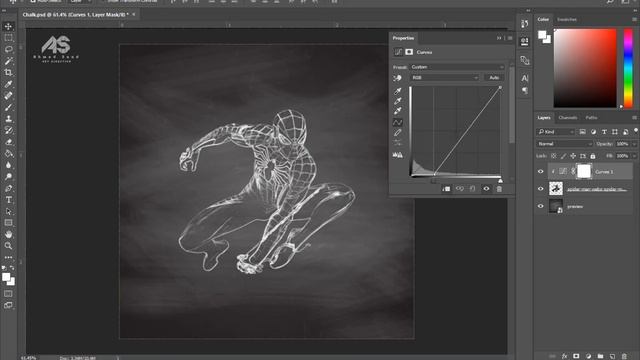Click the on-image adjustment hand tool

click(x=398, y=78)
